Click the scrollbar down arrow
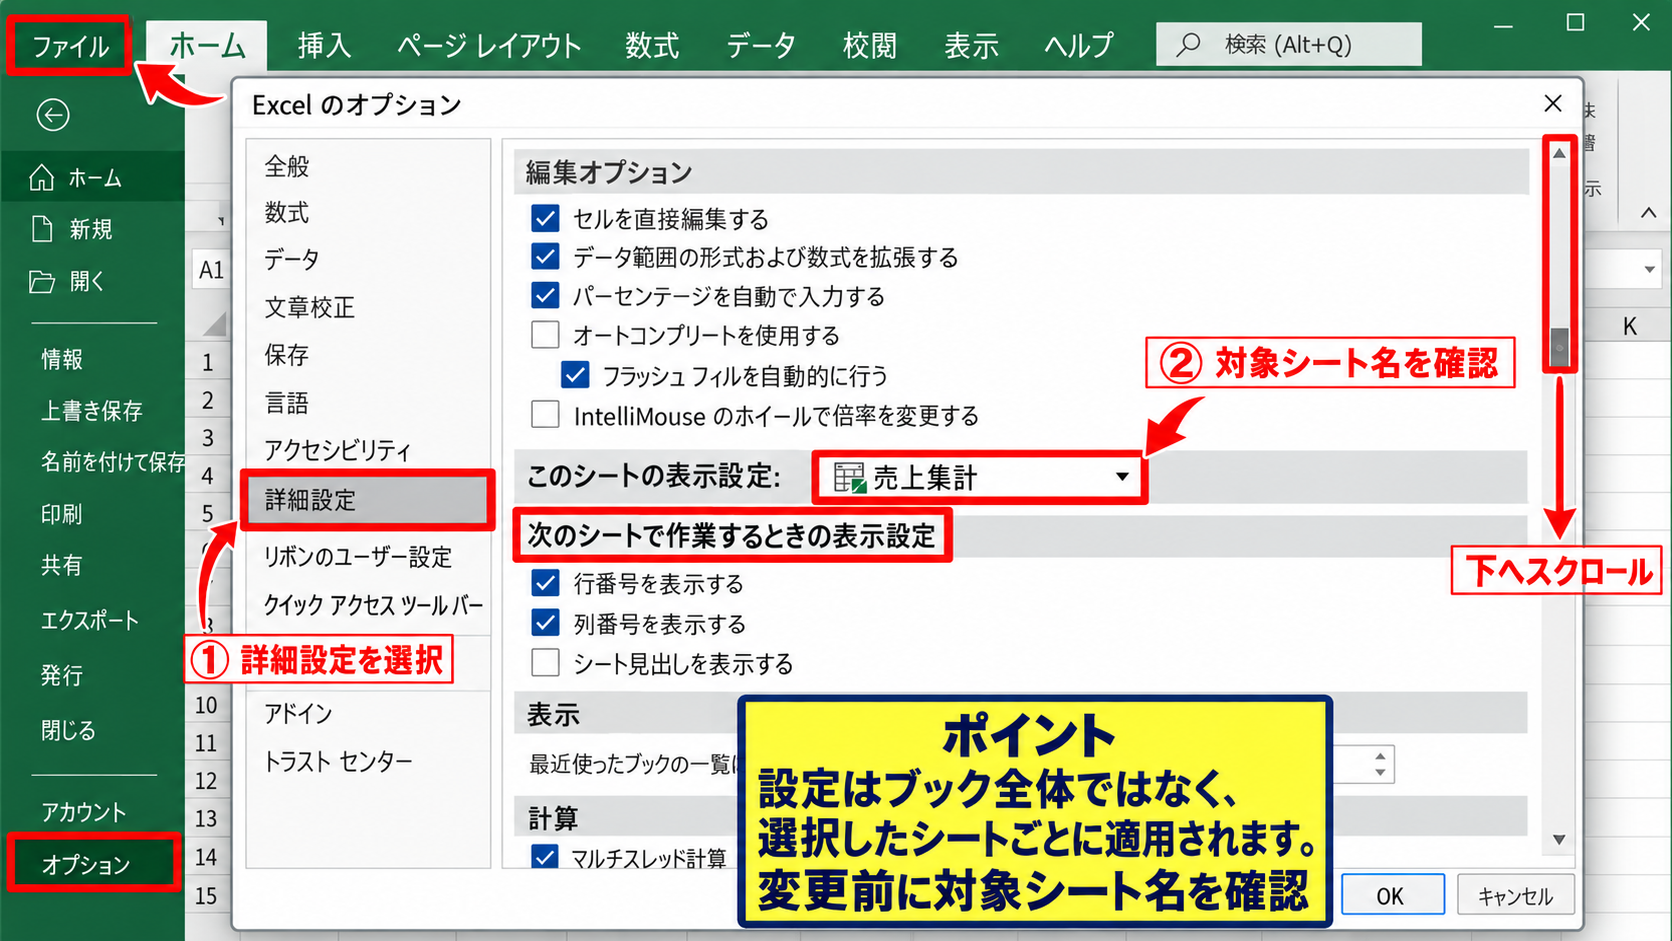 [x=1559, y=840]
